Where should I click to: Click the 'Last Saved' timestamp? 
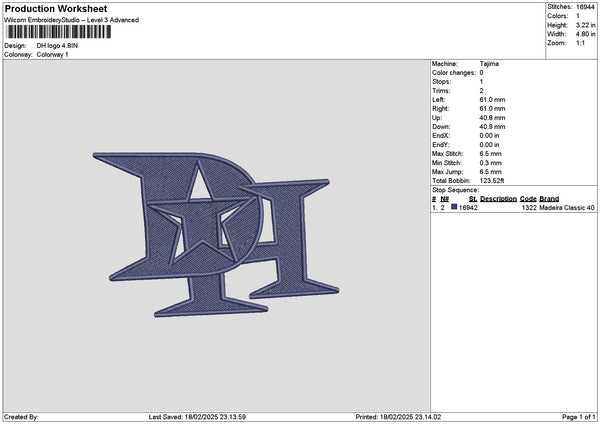[197, 417]
